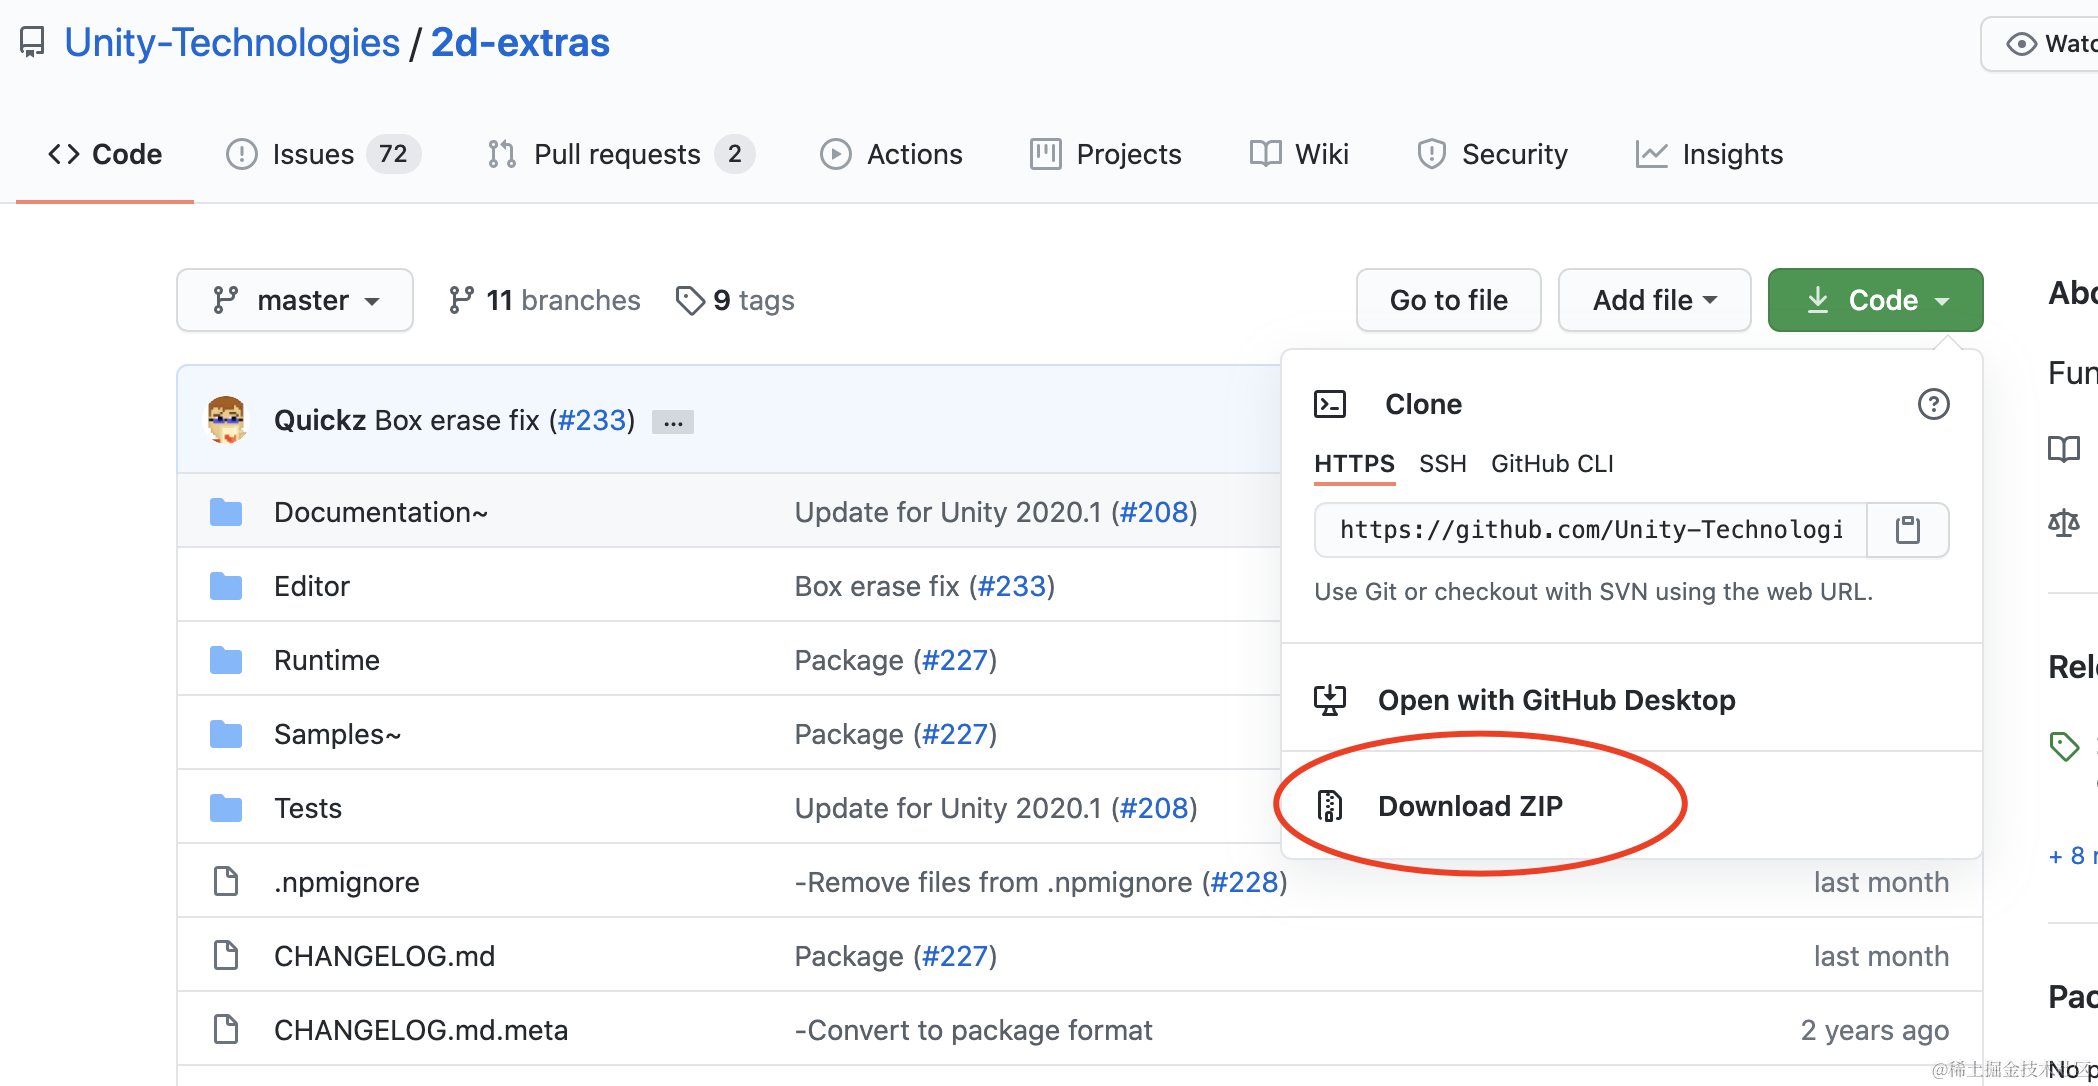Expand the commit message ellipsis button
Screen dimensions: 2098x1086
(673, 422)
